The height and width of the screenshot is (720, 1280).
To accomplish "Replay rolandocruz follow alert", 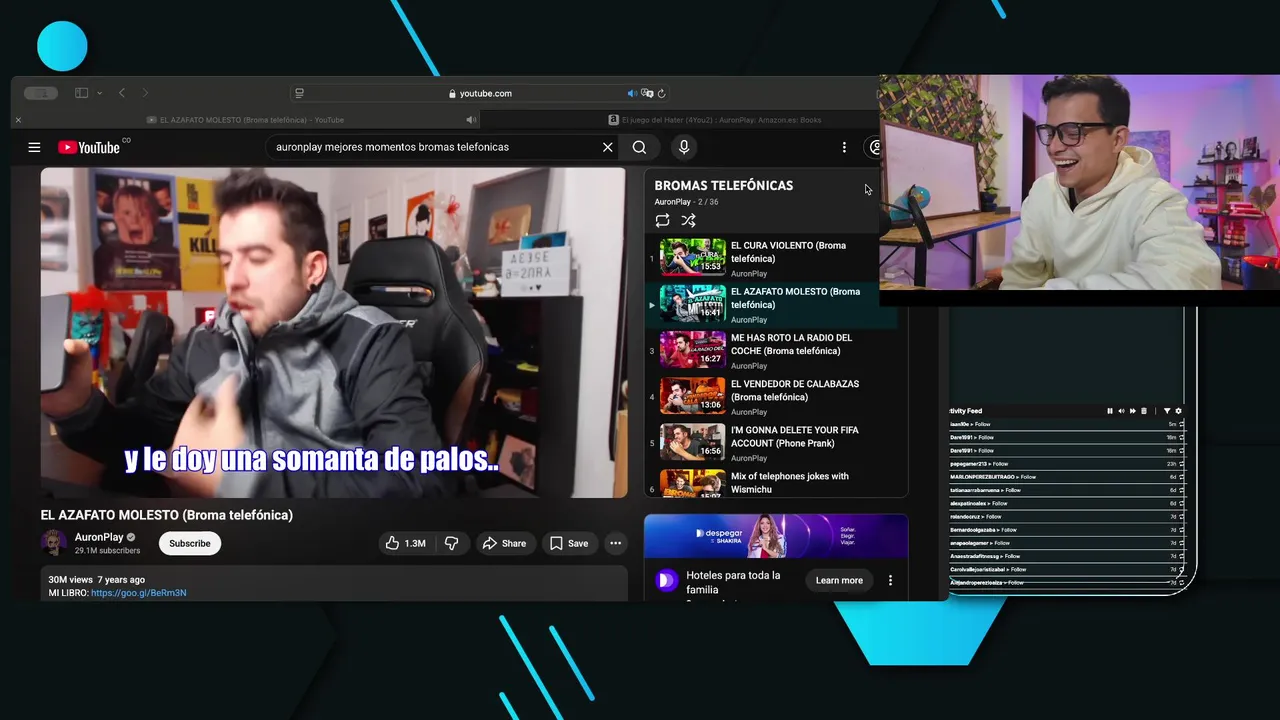I will coord(1181,517).
